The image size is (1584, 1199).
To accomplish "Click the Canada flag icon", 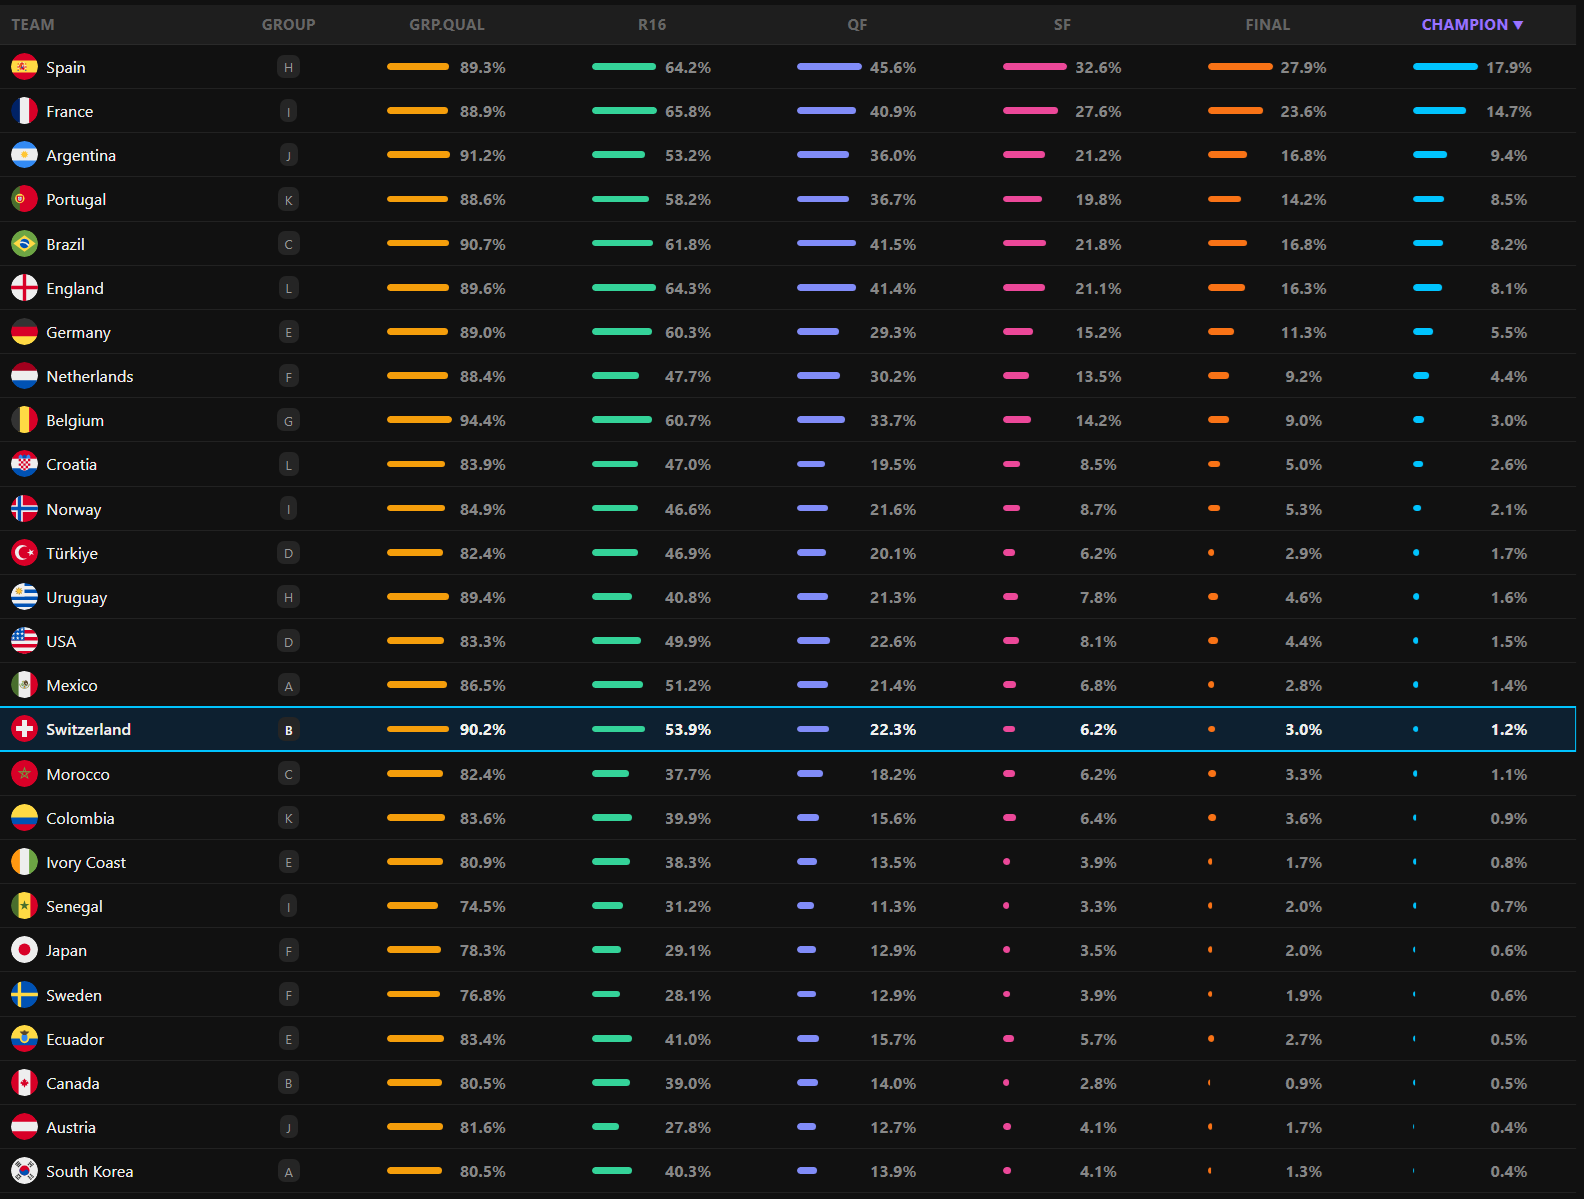I will (24, 1083).
